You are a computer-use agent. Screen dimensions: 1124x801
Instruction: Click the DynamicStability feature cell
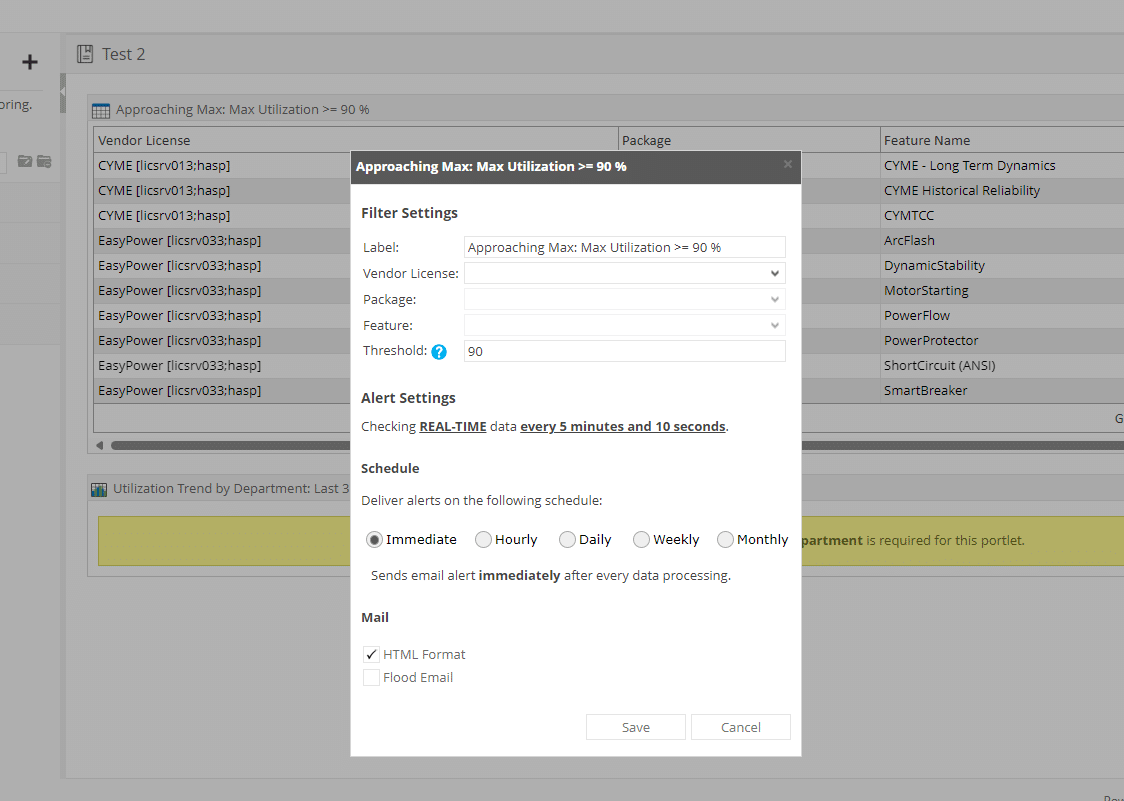point(1001,265)
